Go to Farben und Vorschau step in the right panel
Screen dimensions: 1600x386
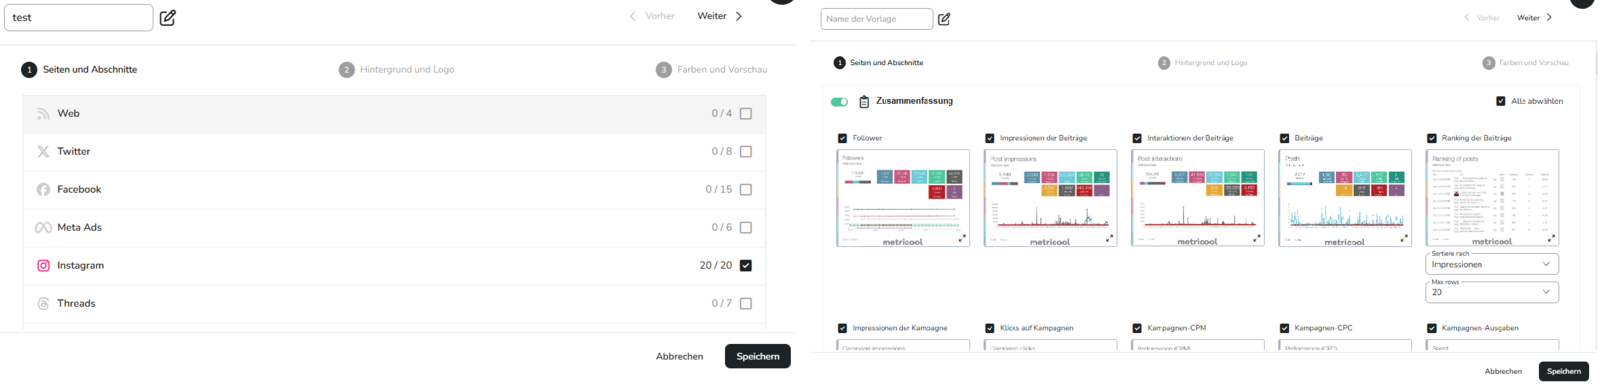point(1525,62)
